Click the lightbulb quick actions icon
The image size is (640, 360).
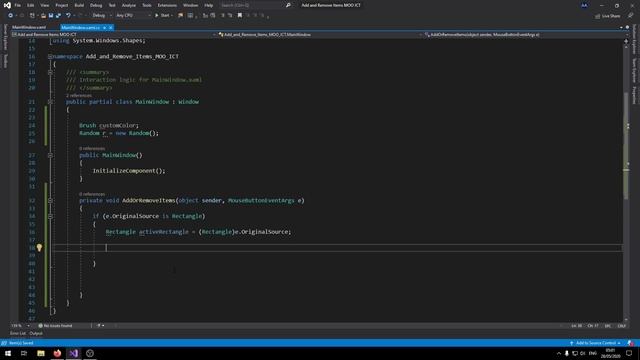[39, 247]
